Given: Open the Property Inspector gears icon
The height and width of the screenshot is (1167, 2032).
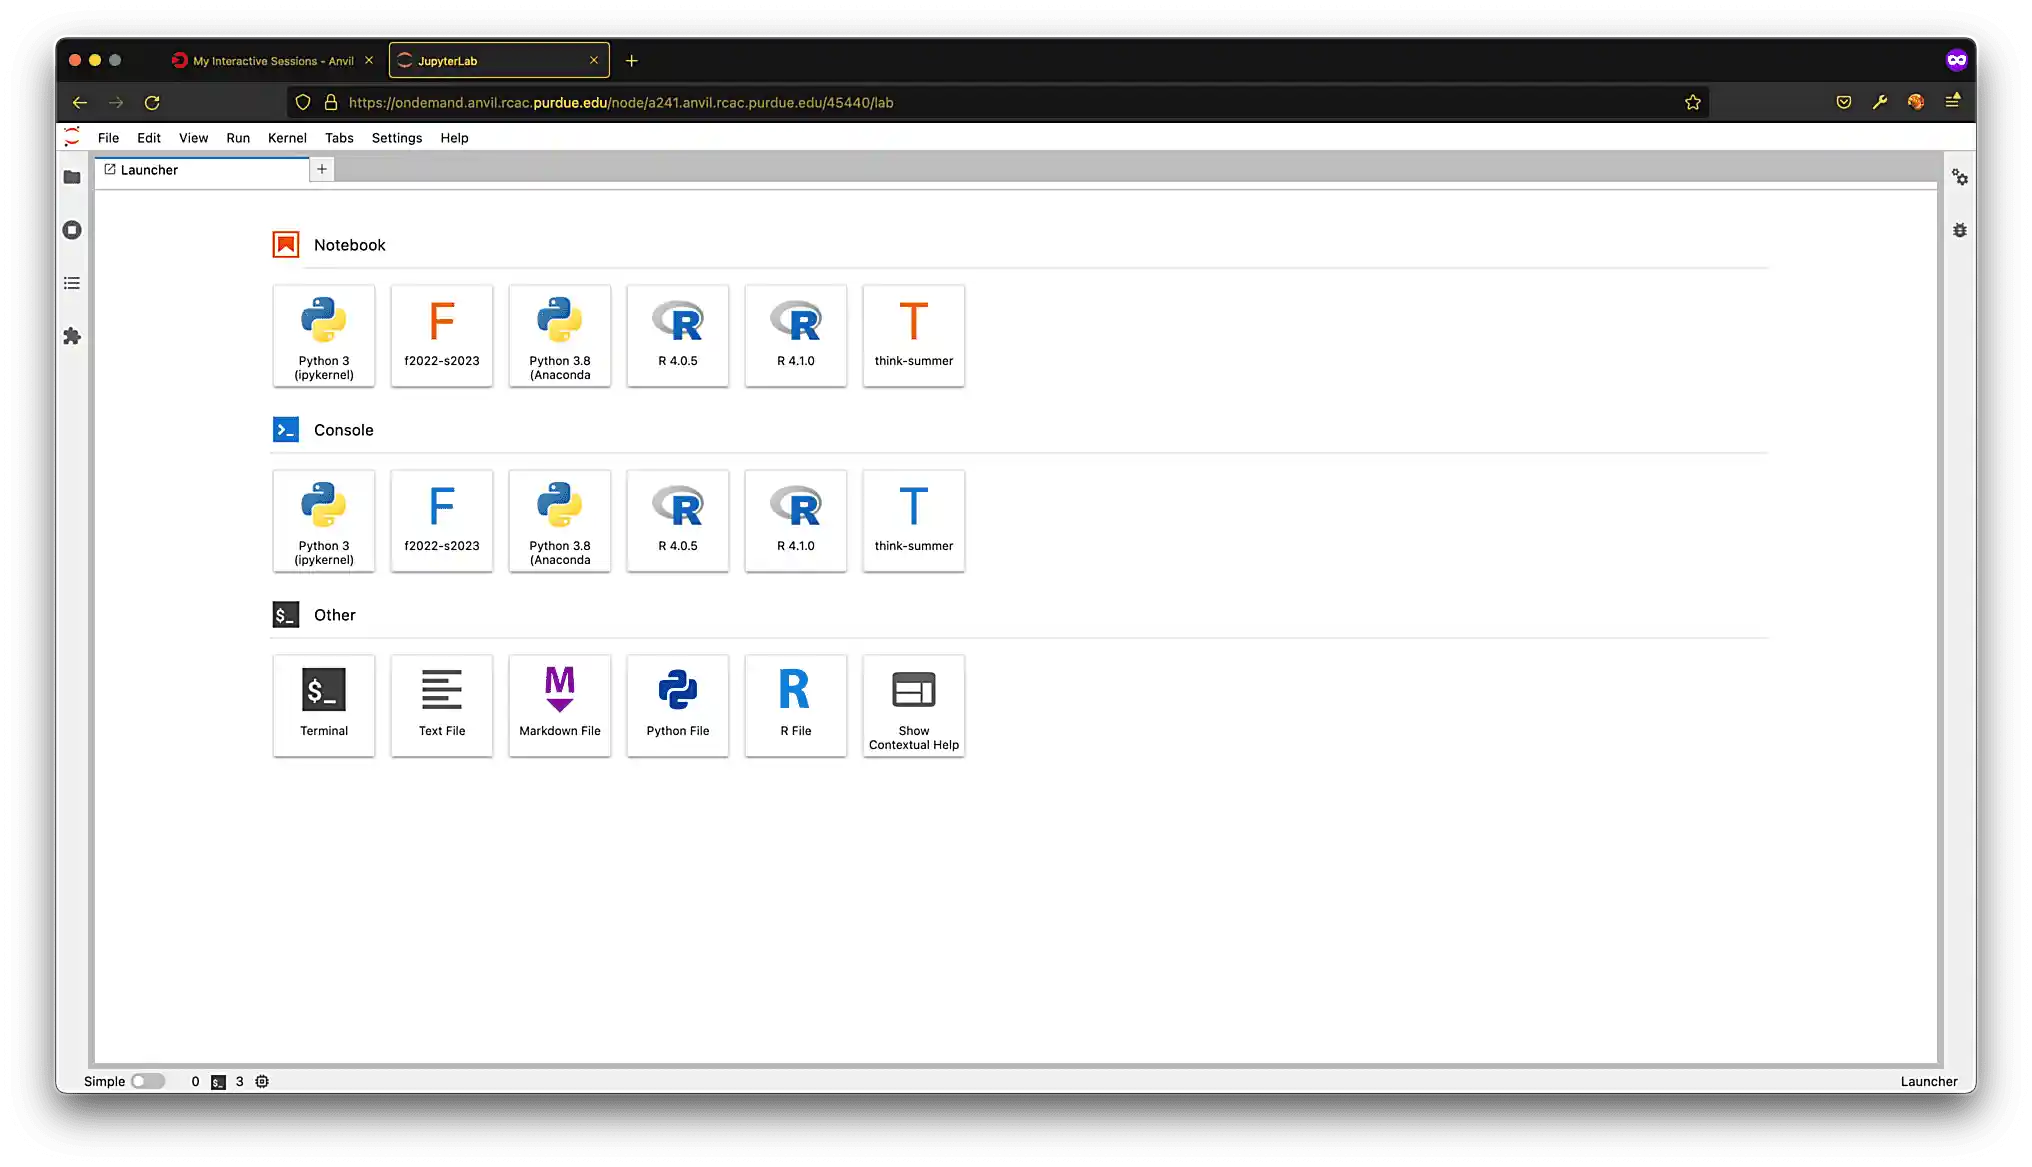Looking at the screenshot, I should click(1959, 177).
